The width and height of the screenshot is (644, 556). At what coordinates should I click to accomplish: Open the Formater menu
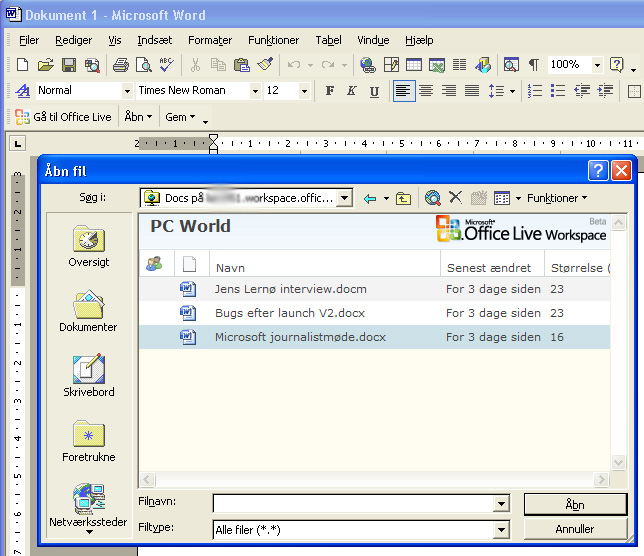(210, 40)
